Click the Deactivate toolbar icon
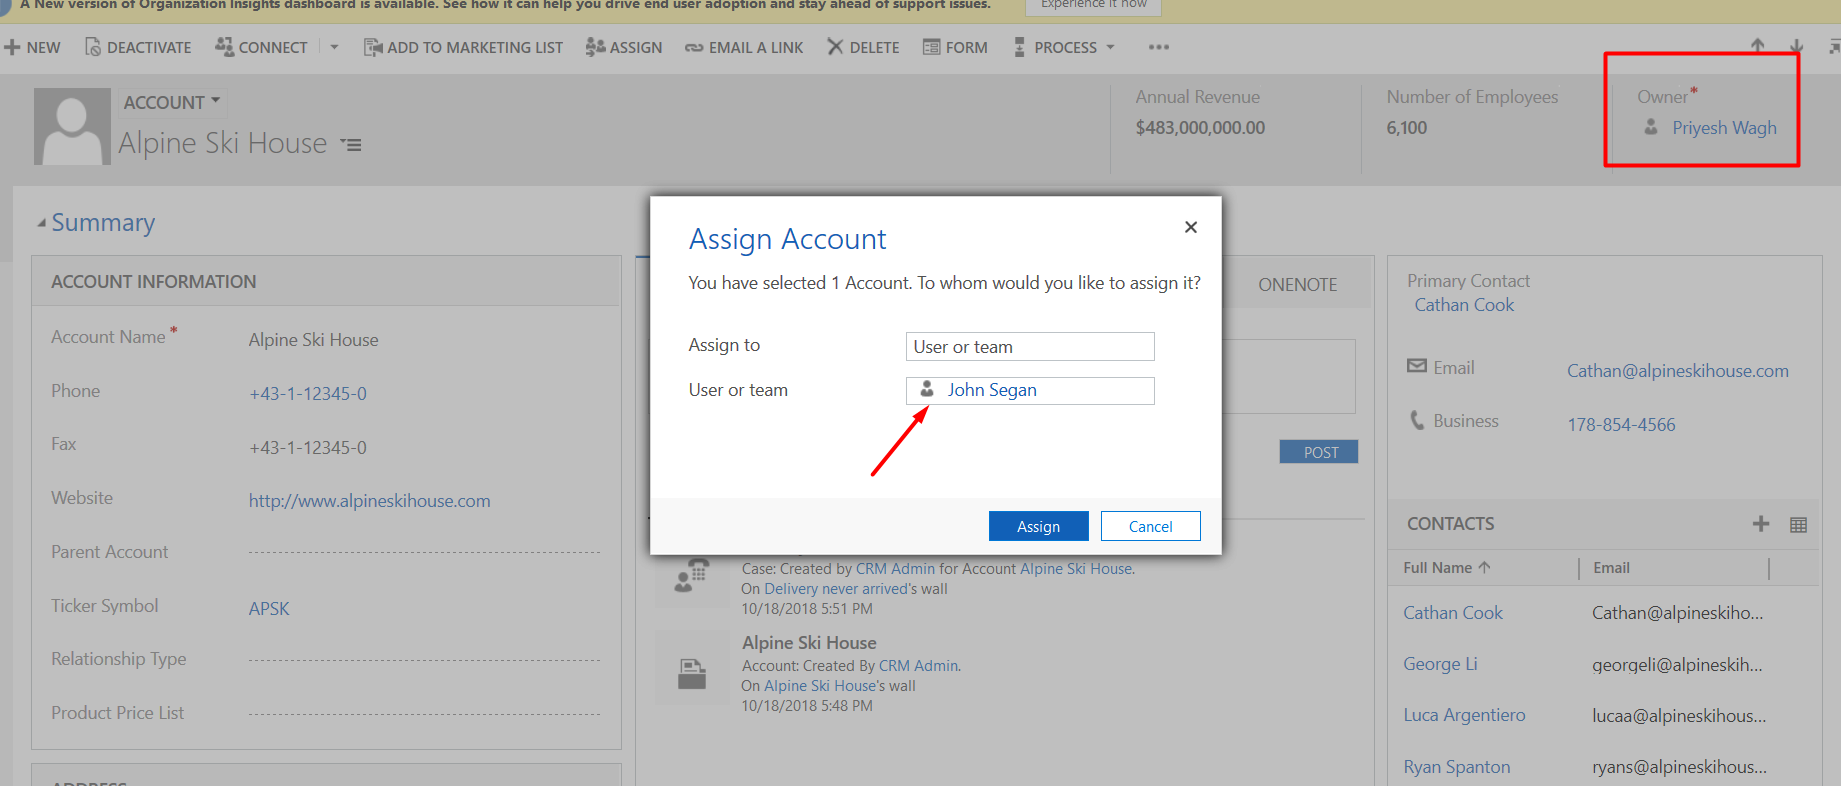Screen dimensions: 1841x786 [x=93, y=47]
